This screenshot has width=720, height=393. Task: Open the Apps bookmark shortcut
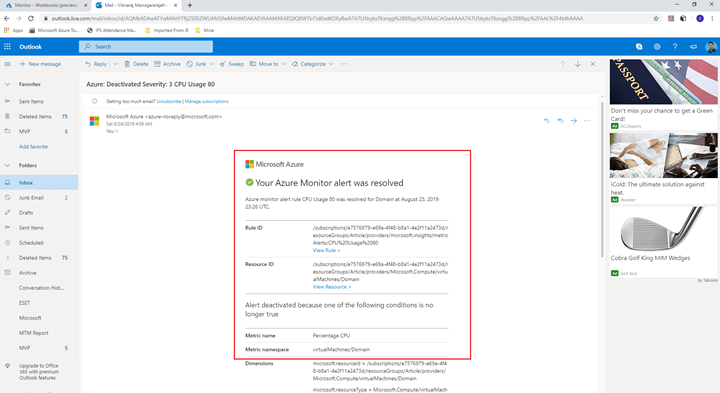click(14, 30)
